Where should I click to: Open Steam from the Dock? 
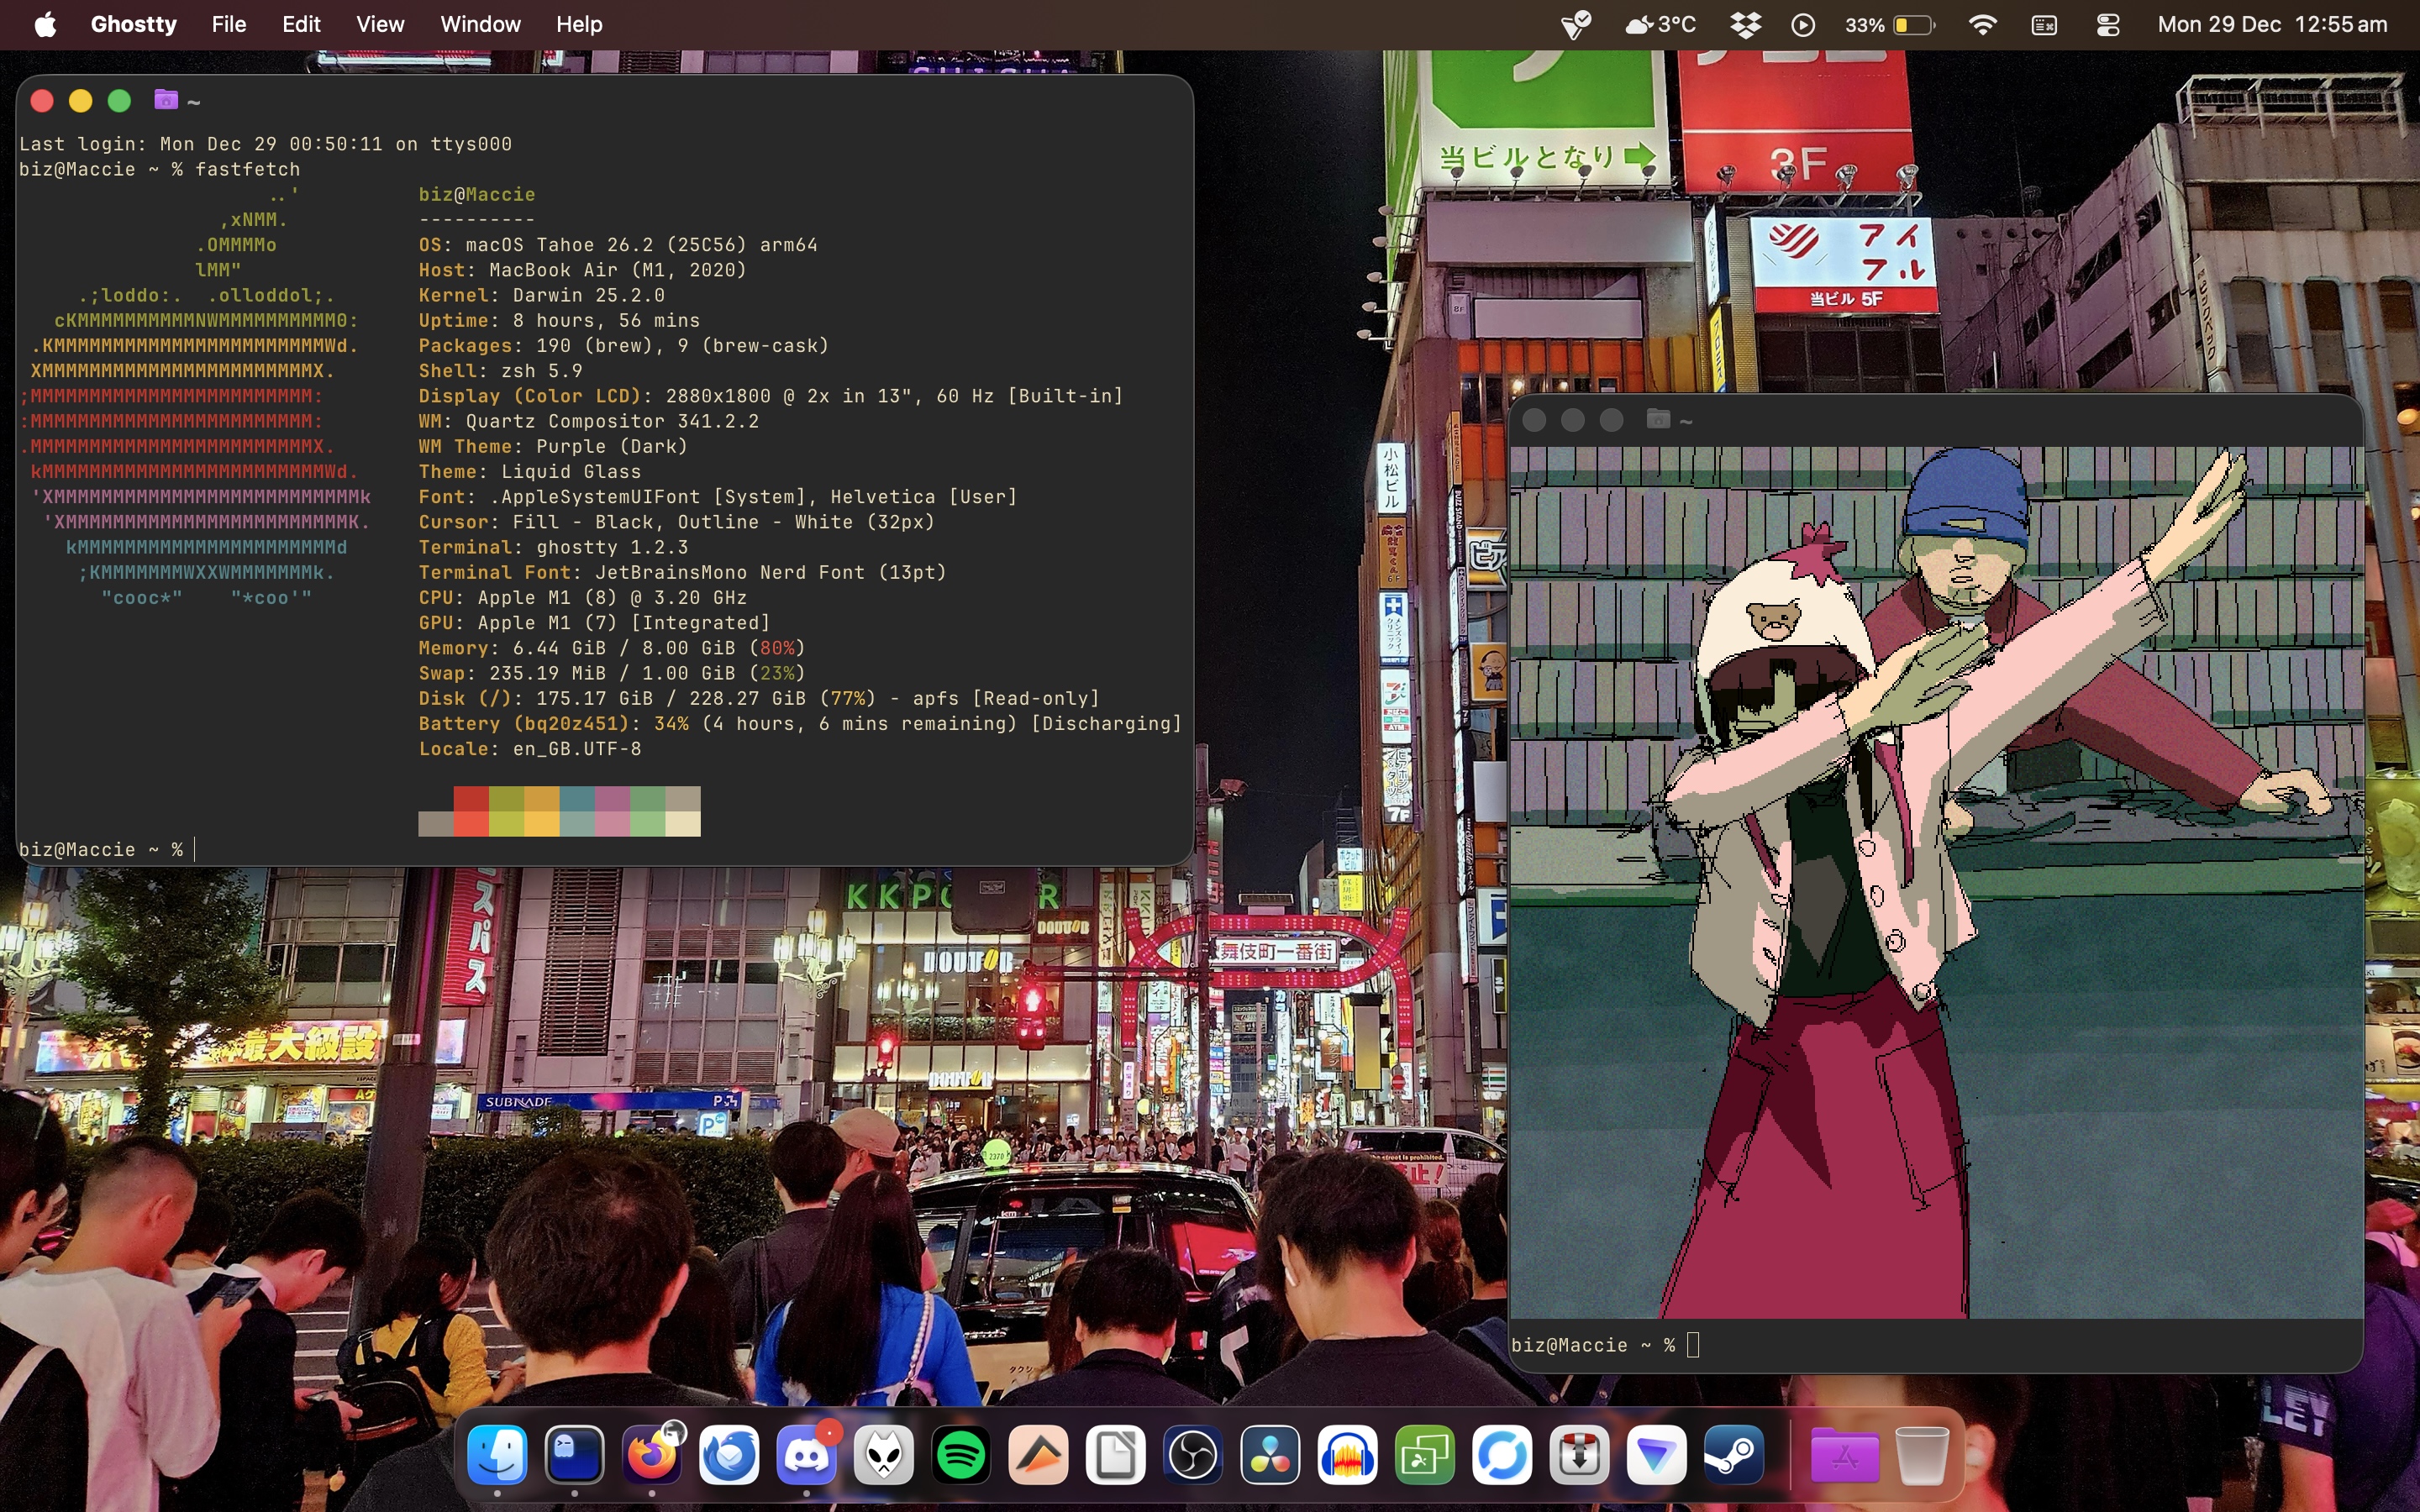pos(1734,1454)
